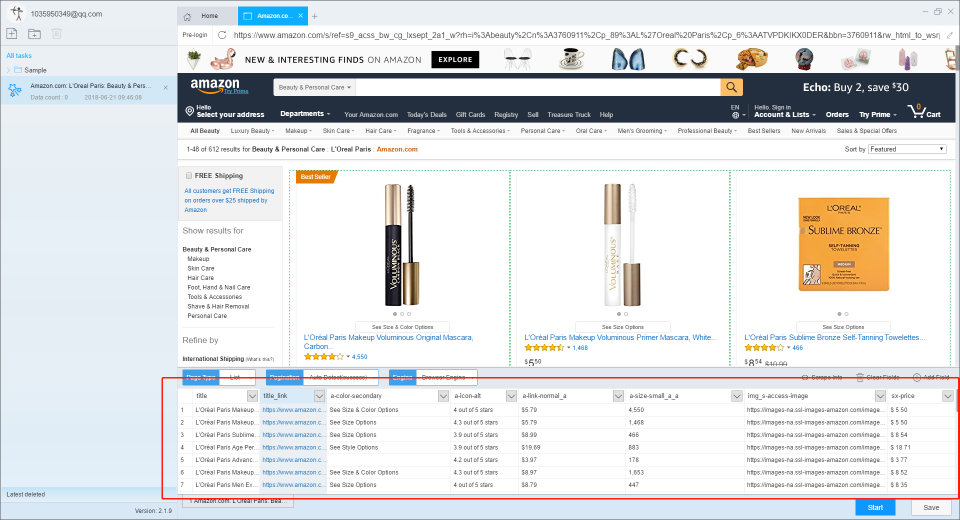
Task: Click the location pin address icon
Action: click(190, 111)
